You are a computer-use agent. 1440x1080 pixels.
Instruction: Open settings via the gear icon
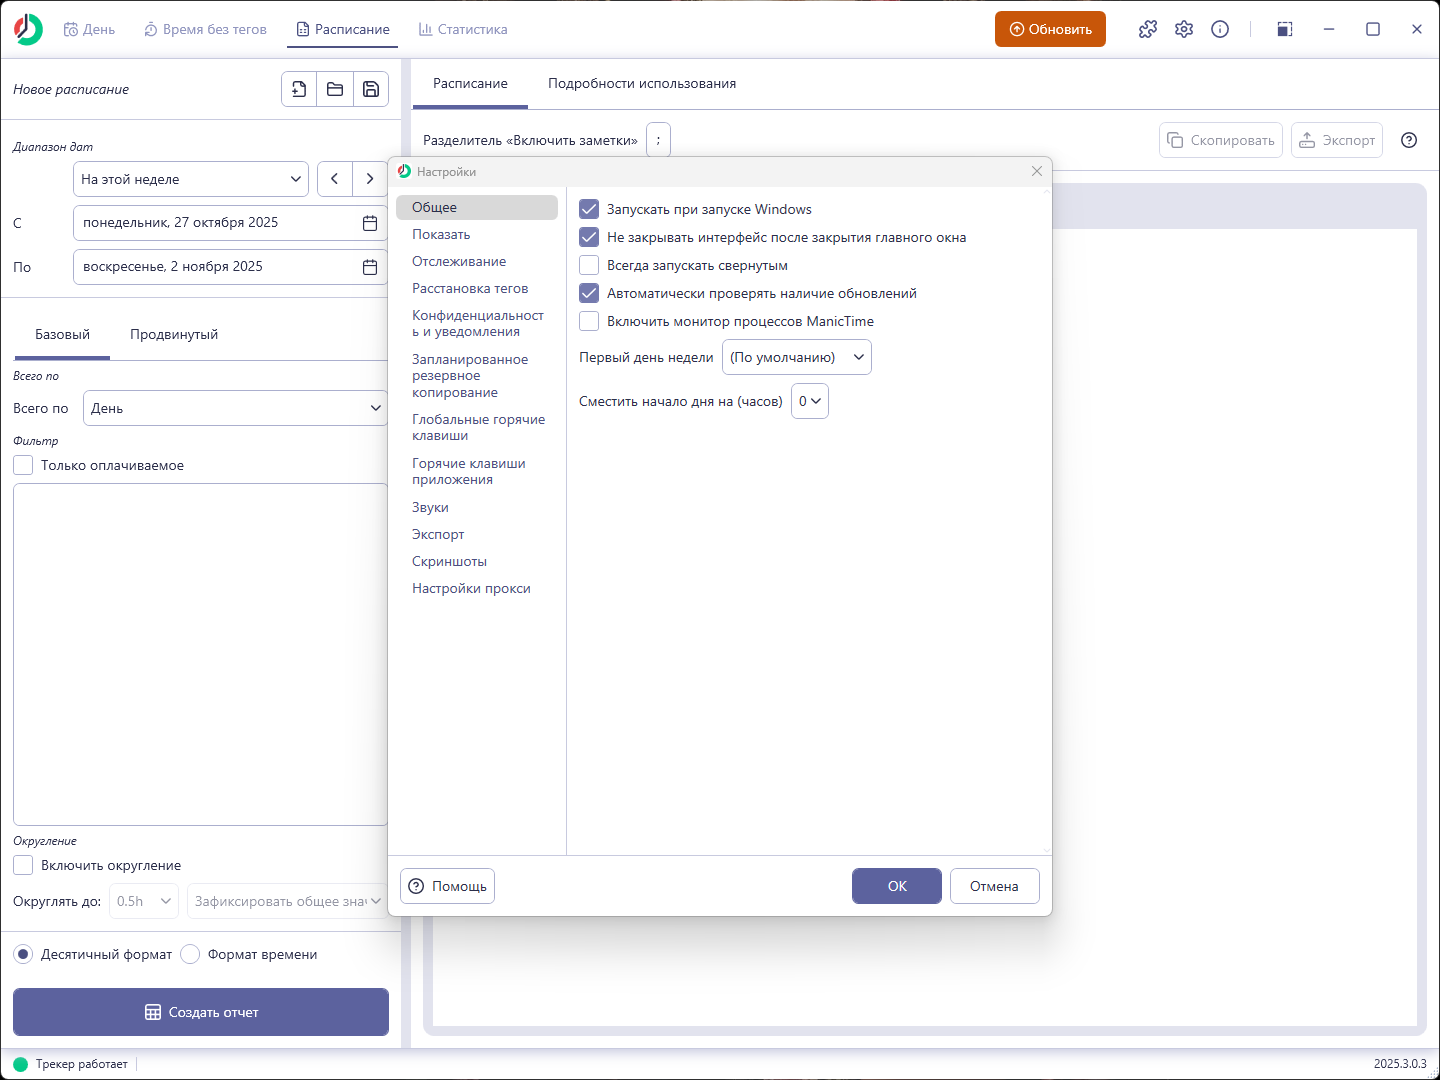(x=1184, y=29)
